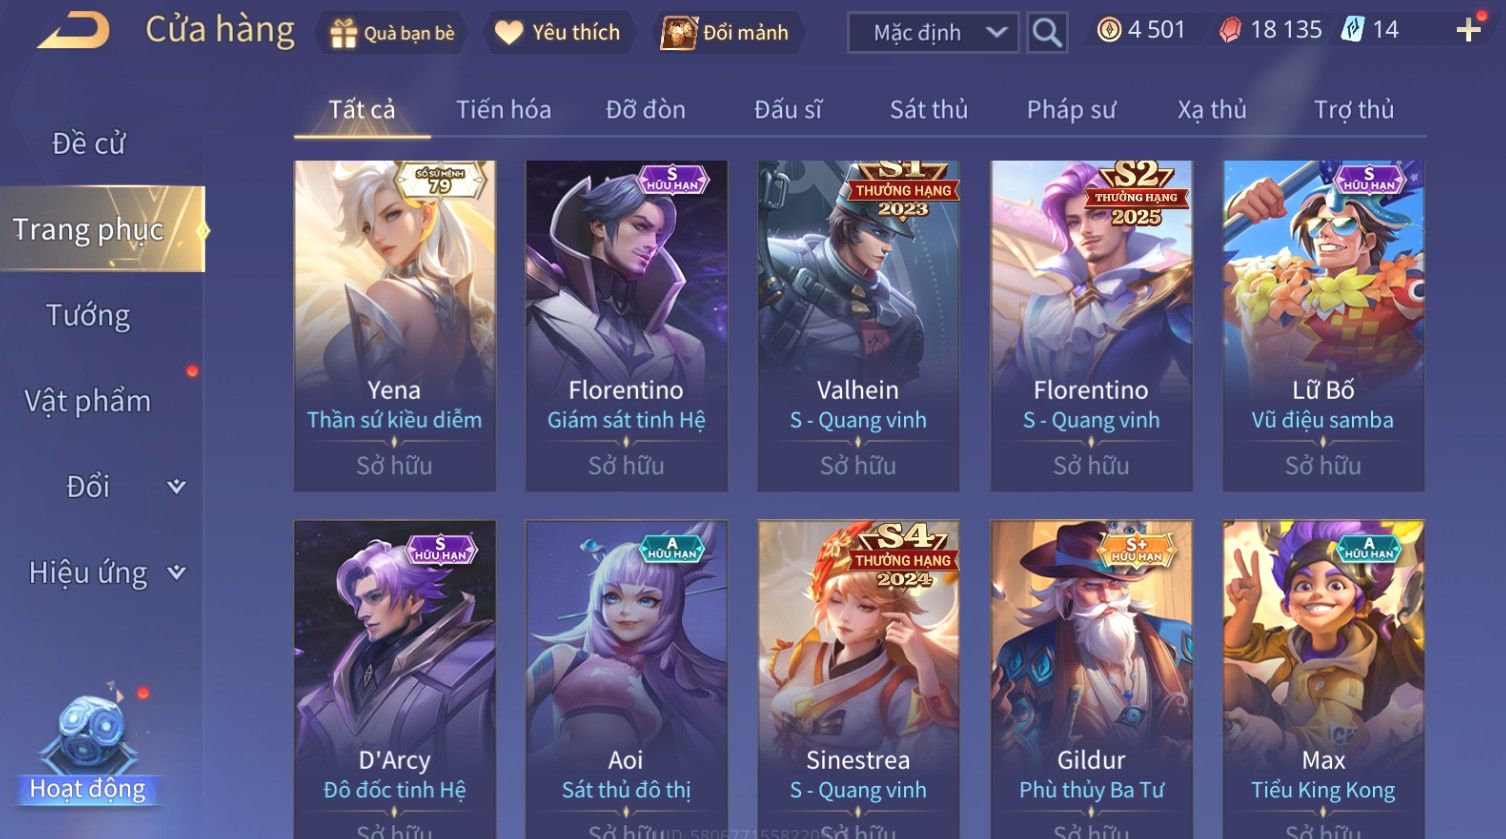Click the plus icon to add currency
1506x839 pixels.
(1468, 30)
